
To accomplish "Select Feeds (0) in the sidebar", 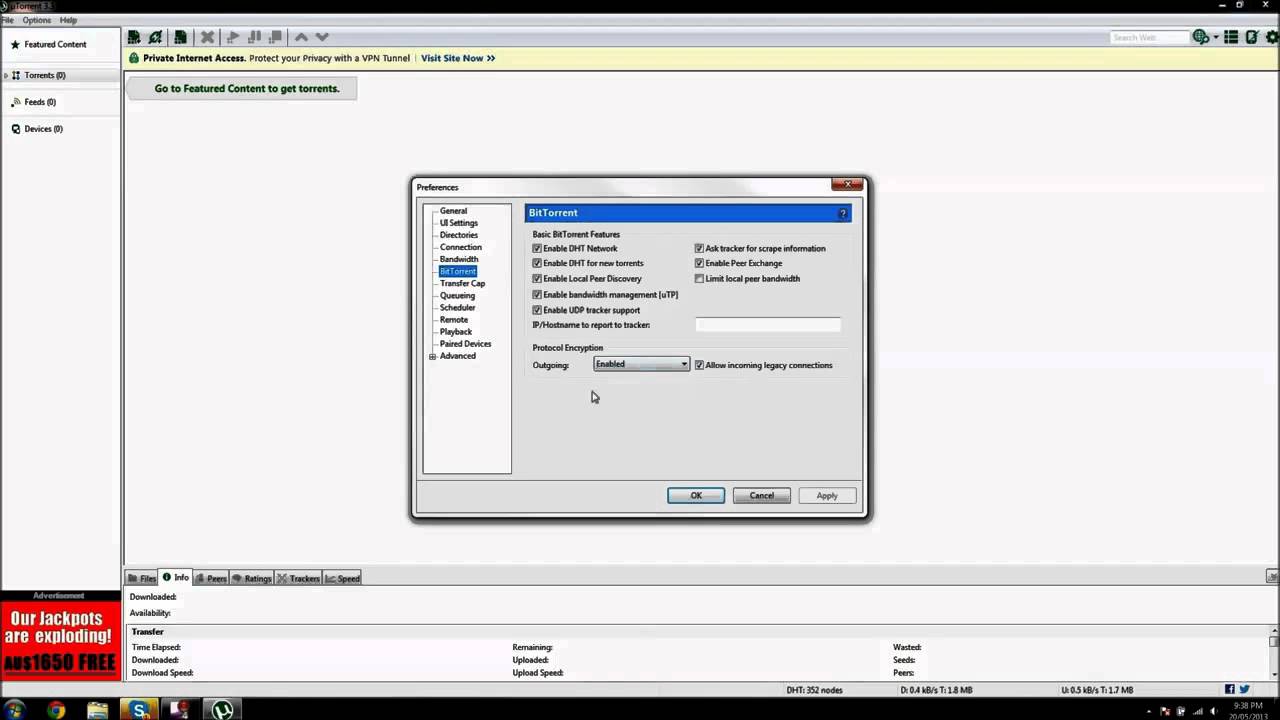I will pyautogui.click(x=40, y=102).
